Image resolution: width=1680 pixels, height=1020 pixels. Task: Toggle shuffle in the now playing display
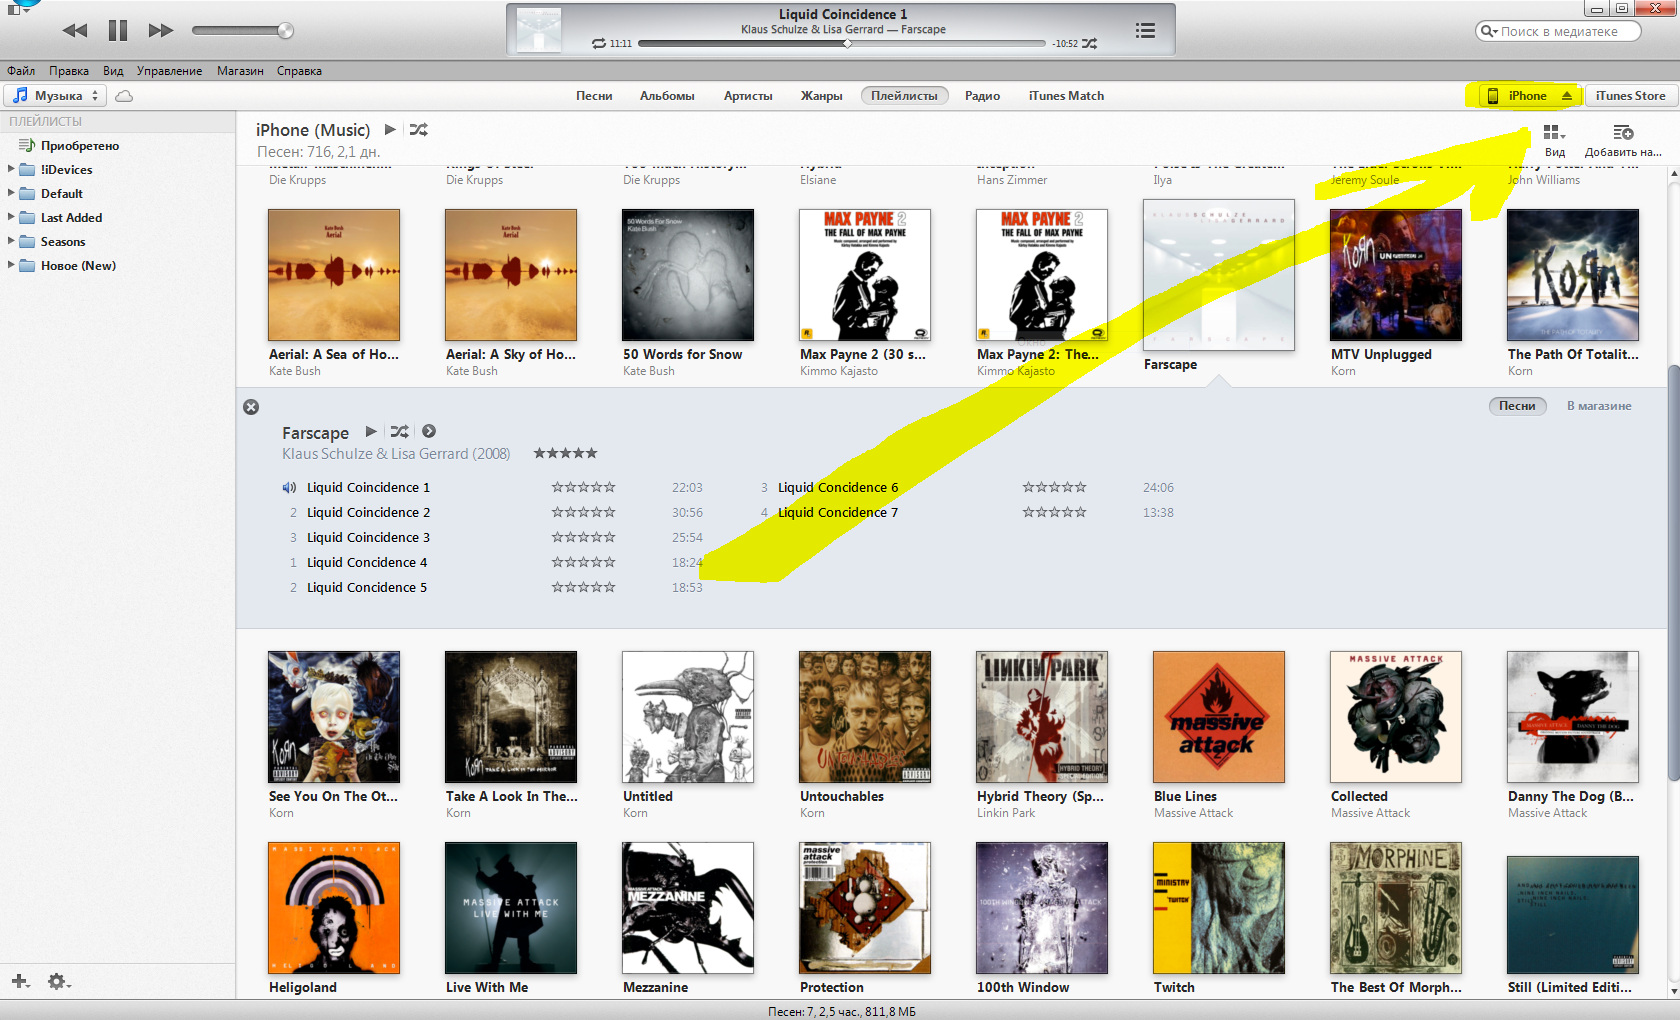(1090, 44)
